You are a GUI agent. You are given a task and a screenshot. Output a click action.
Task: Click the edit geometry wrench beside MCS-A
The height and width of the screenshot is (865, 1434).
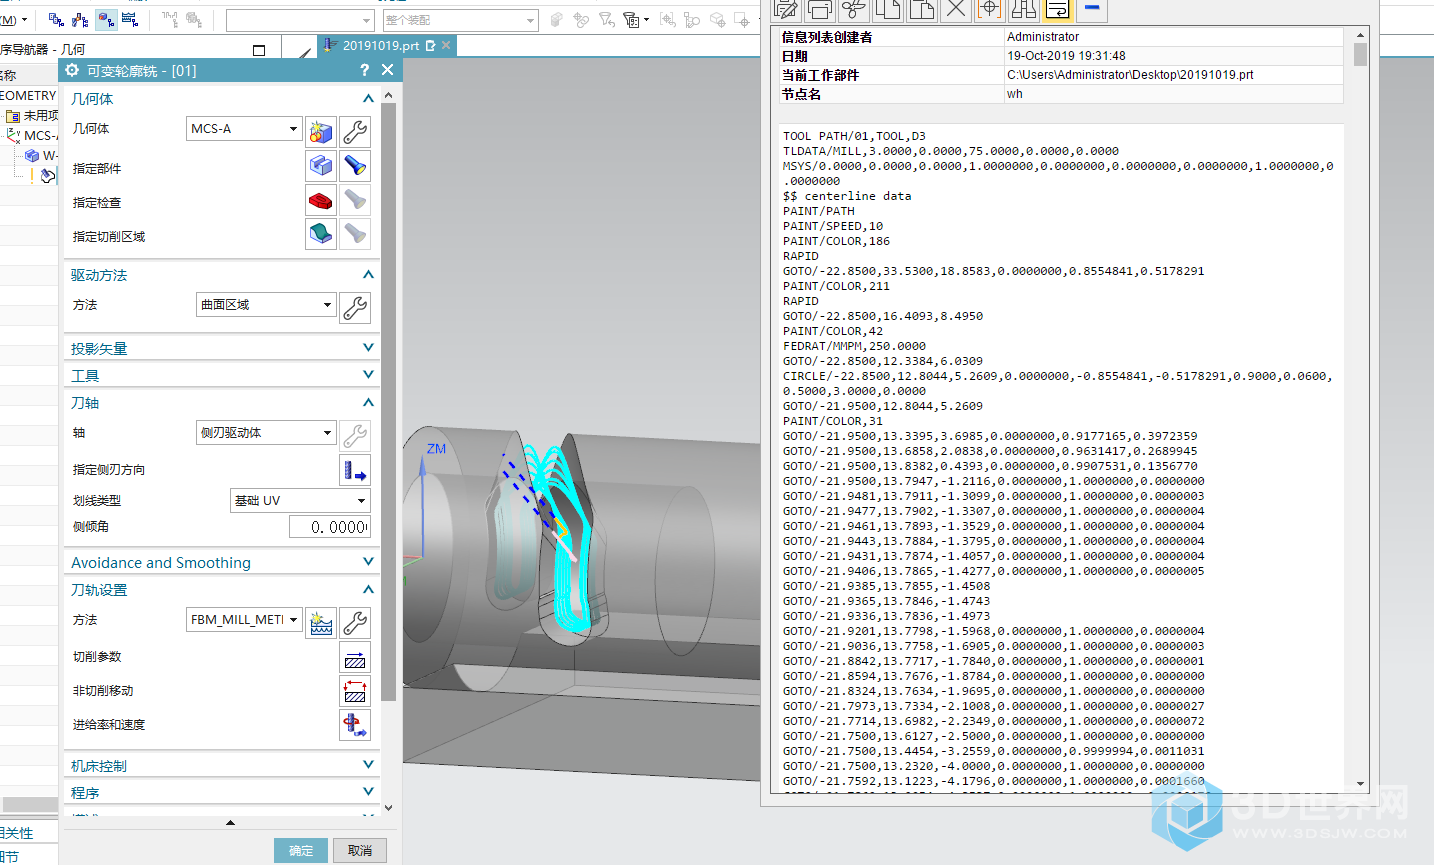[x=355, y=132]
